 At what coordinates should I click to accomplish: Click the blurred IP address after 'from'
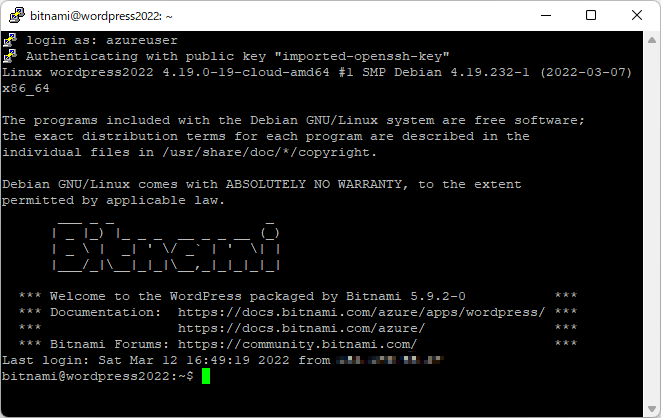[x=390, y=360]
